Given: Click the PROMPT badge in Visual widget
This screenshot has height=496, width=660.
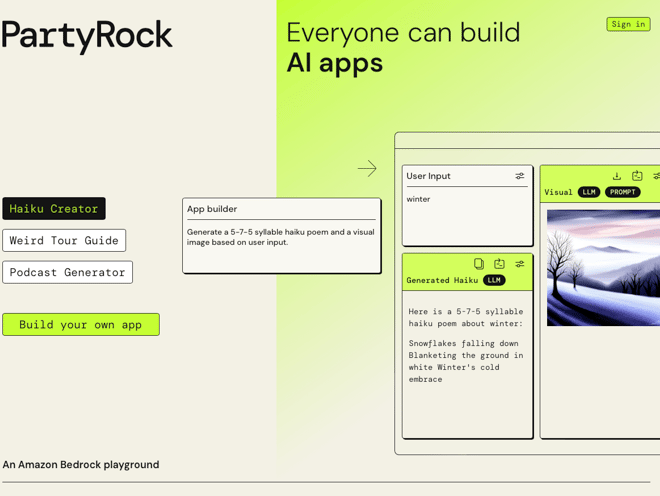Looking at the screenshot, I should tap(623, 192).
